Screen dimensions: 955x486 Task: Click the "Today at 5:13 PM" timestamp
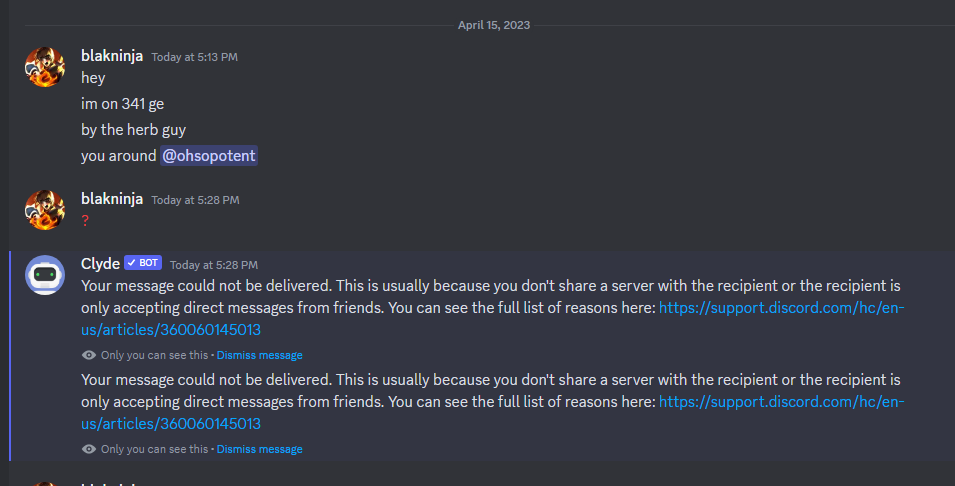click(x=195, y=57)
